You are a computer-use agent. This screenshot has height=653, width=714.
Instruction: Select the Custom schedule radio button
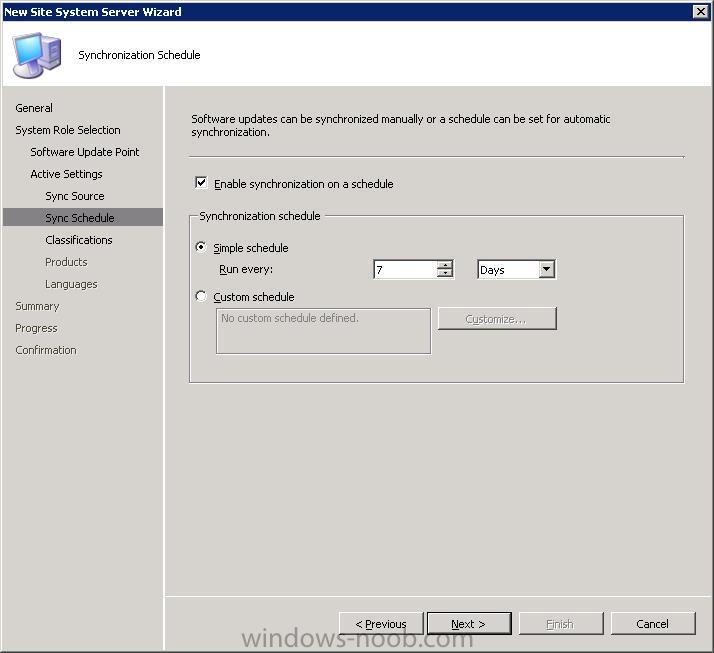pos(201,296)
